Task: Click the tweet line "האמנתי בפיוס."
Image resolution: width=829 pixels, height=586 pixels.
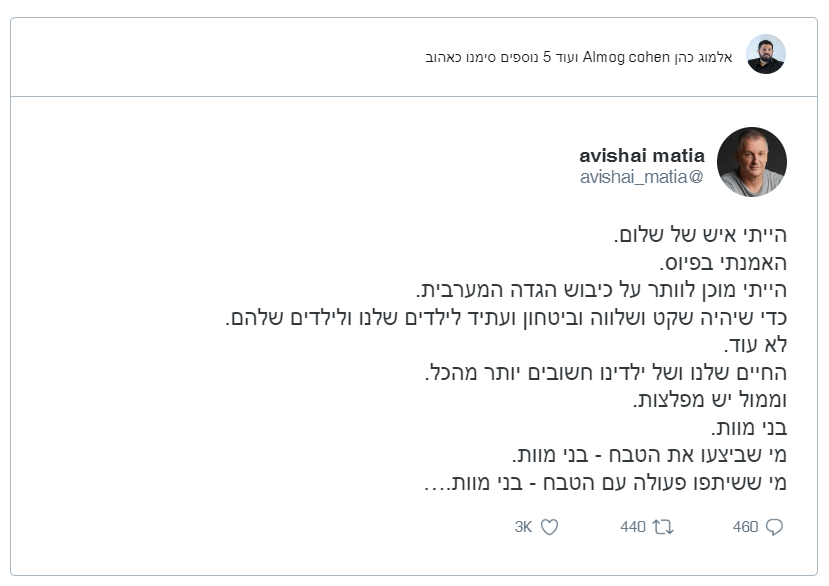Action: pos(724,264)
